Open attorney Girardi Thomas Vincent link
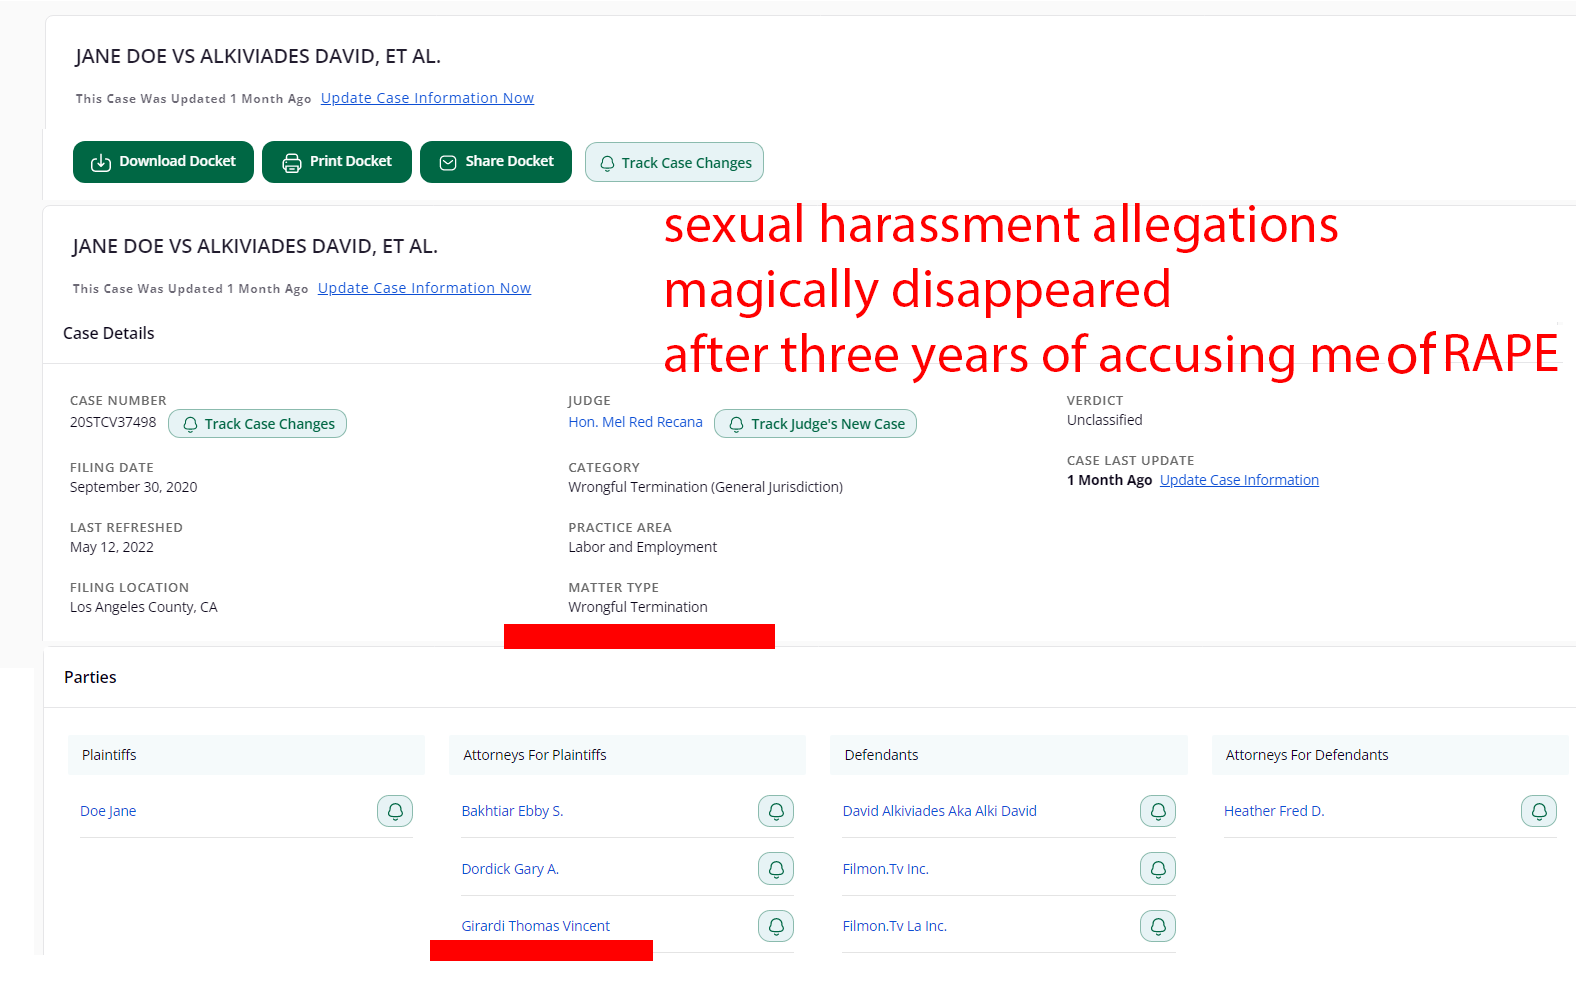Screen dimensions: 1576x995 (x=535, y=926)
